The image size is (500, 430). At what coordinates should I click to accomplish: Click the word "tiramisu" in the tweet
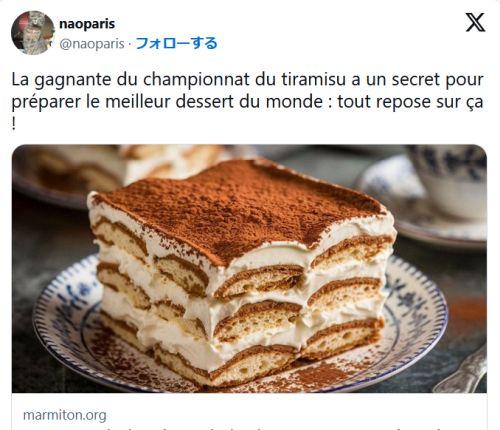coord(308,79)
